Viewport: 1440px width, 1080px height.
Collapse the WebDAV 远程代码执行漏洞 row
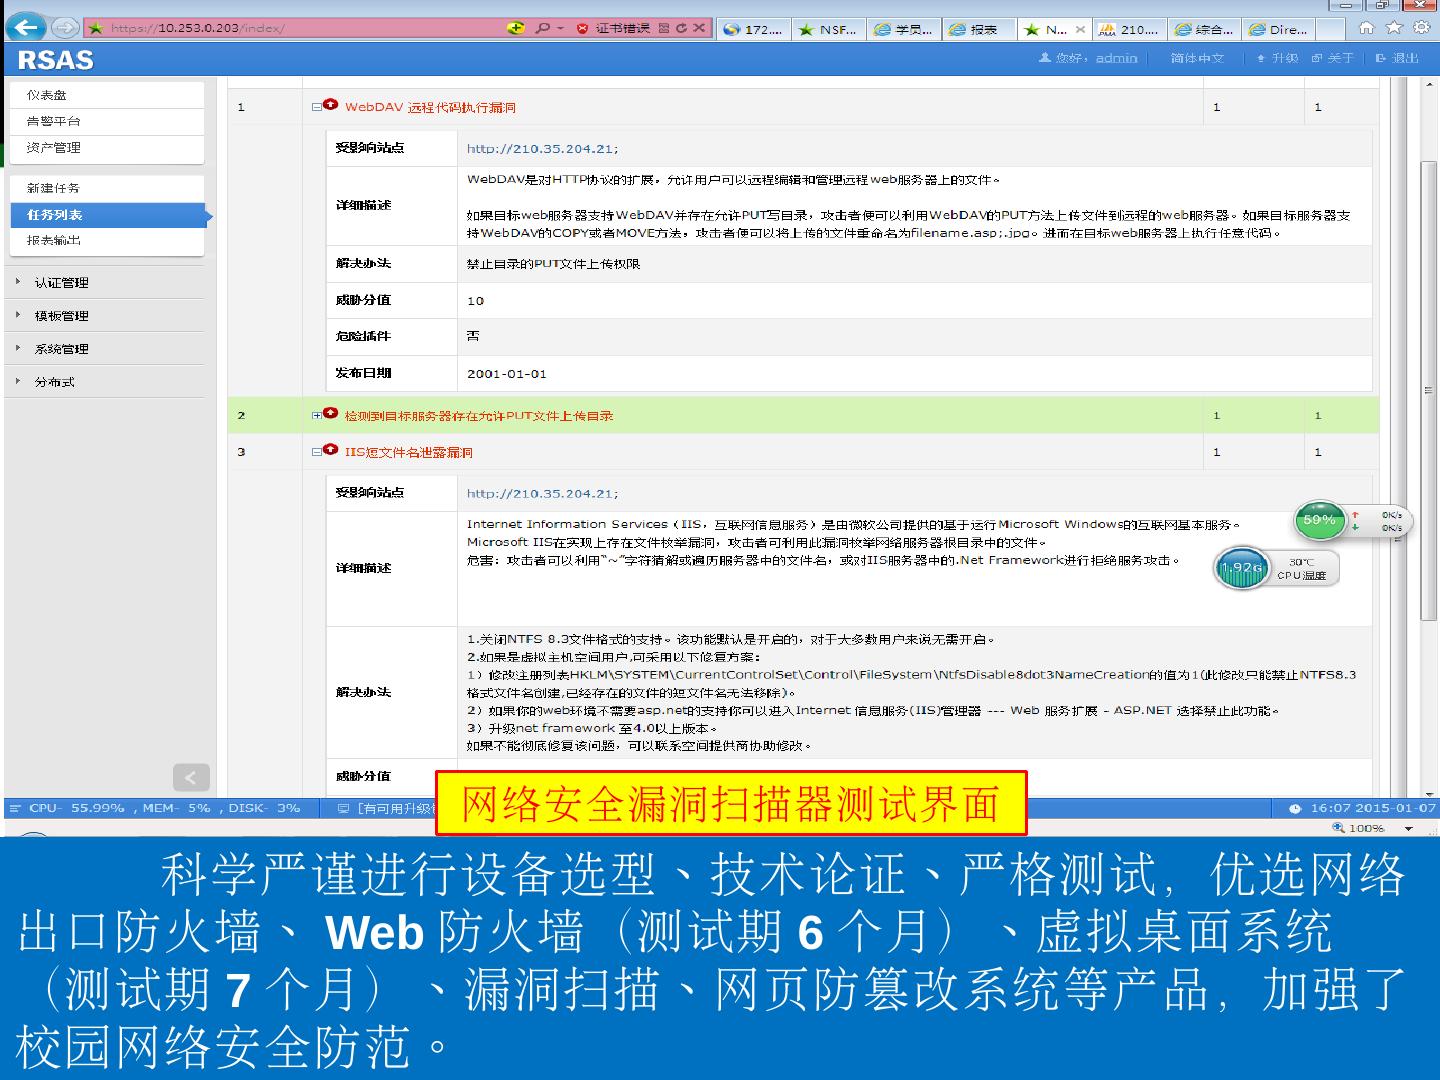click(x=317, y=106)
